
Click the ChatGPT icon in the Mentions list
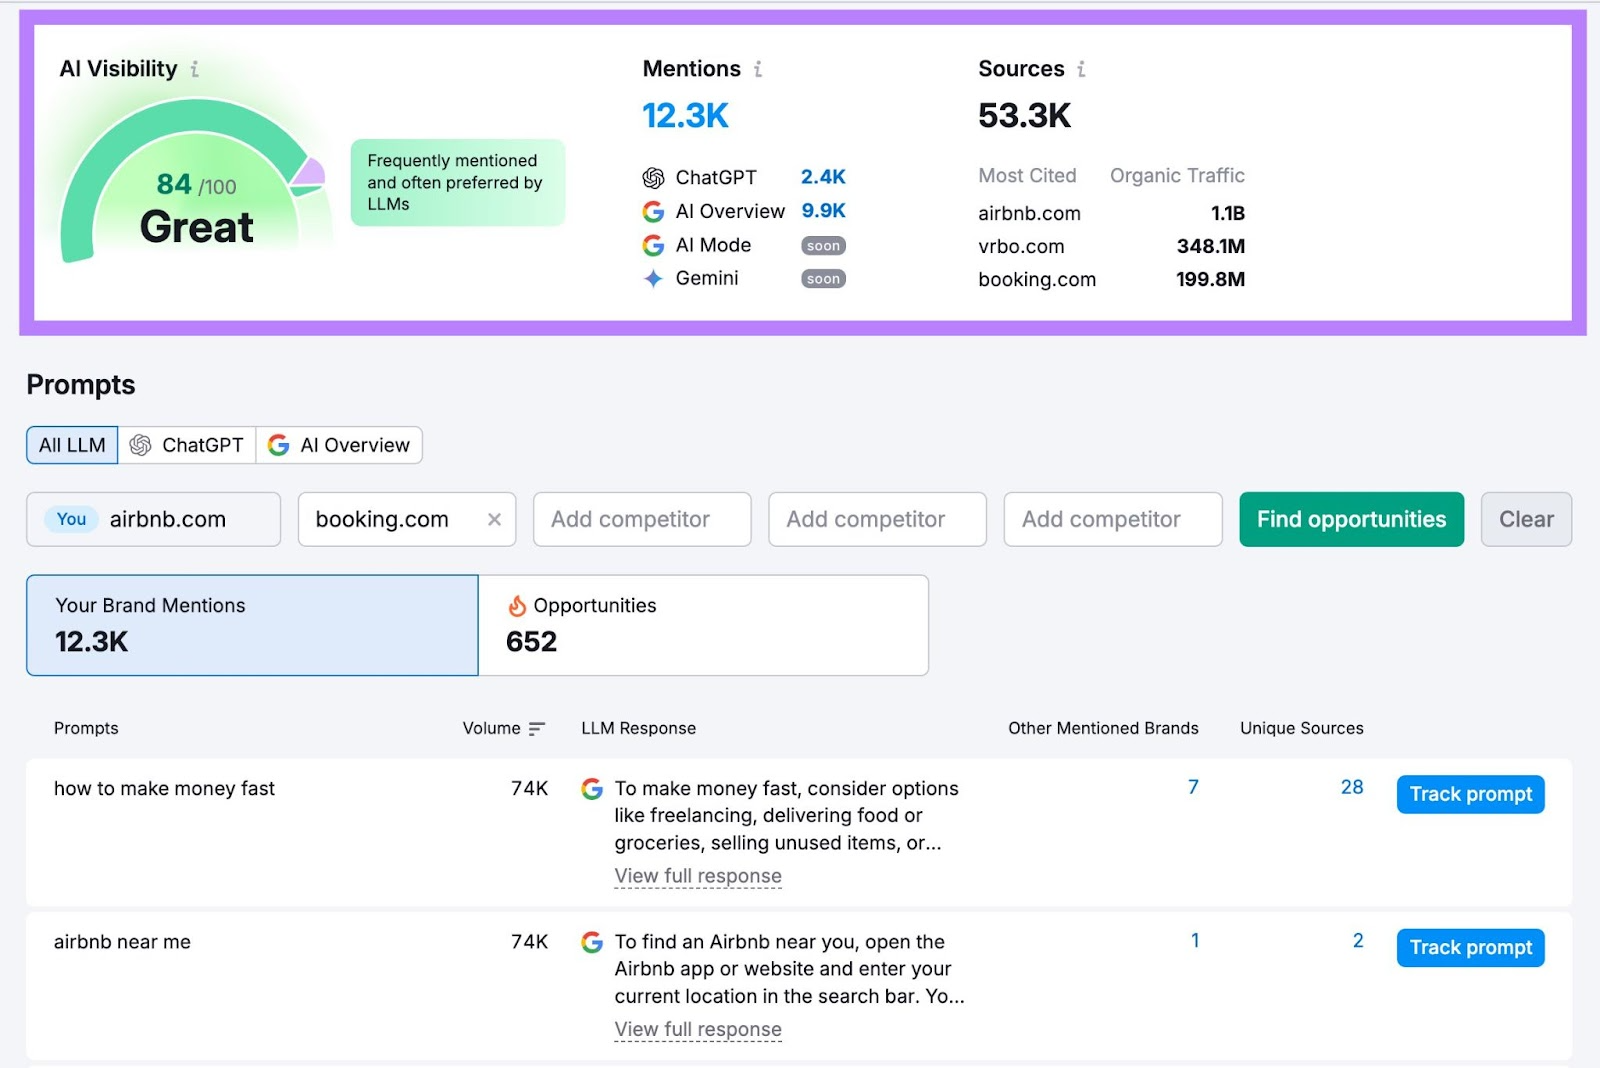click(653, 177)
